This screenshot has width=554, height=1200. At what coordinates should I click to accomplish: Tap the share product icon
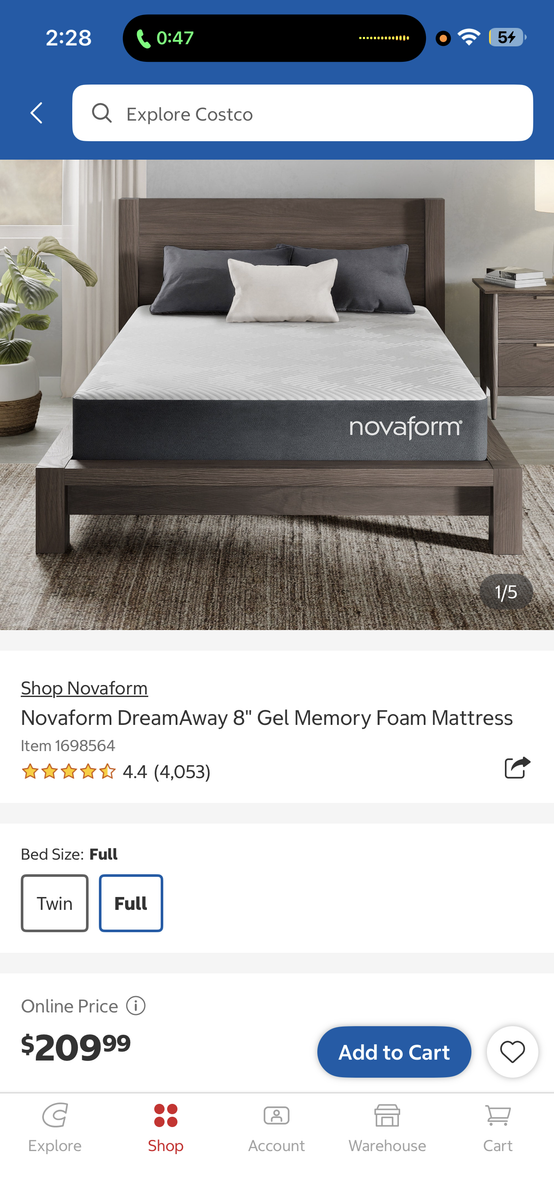point(517,768)
